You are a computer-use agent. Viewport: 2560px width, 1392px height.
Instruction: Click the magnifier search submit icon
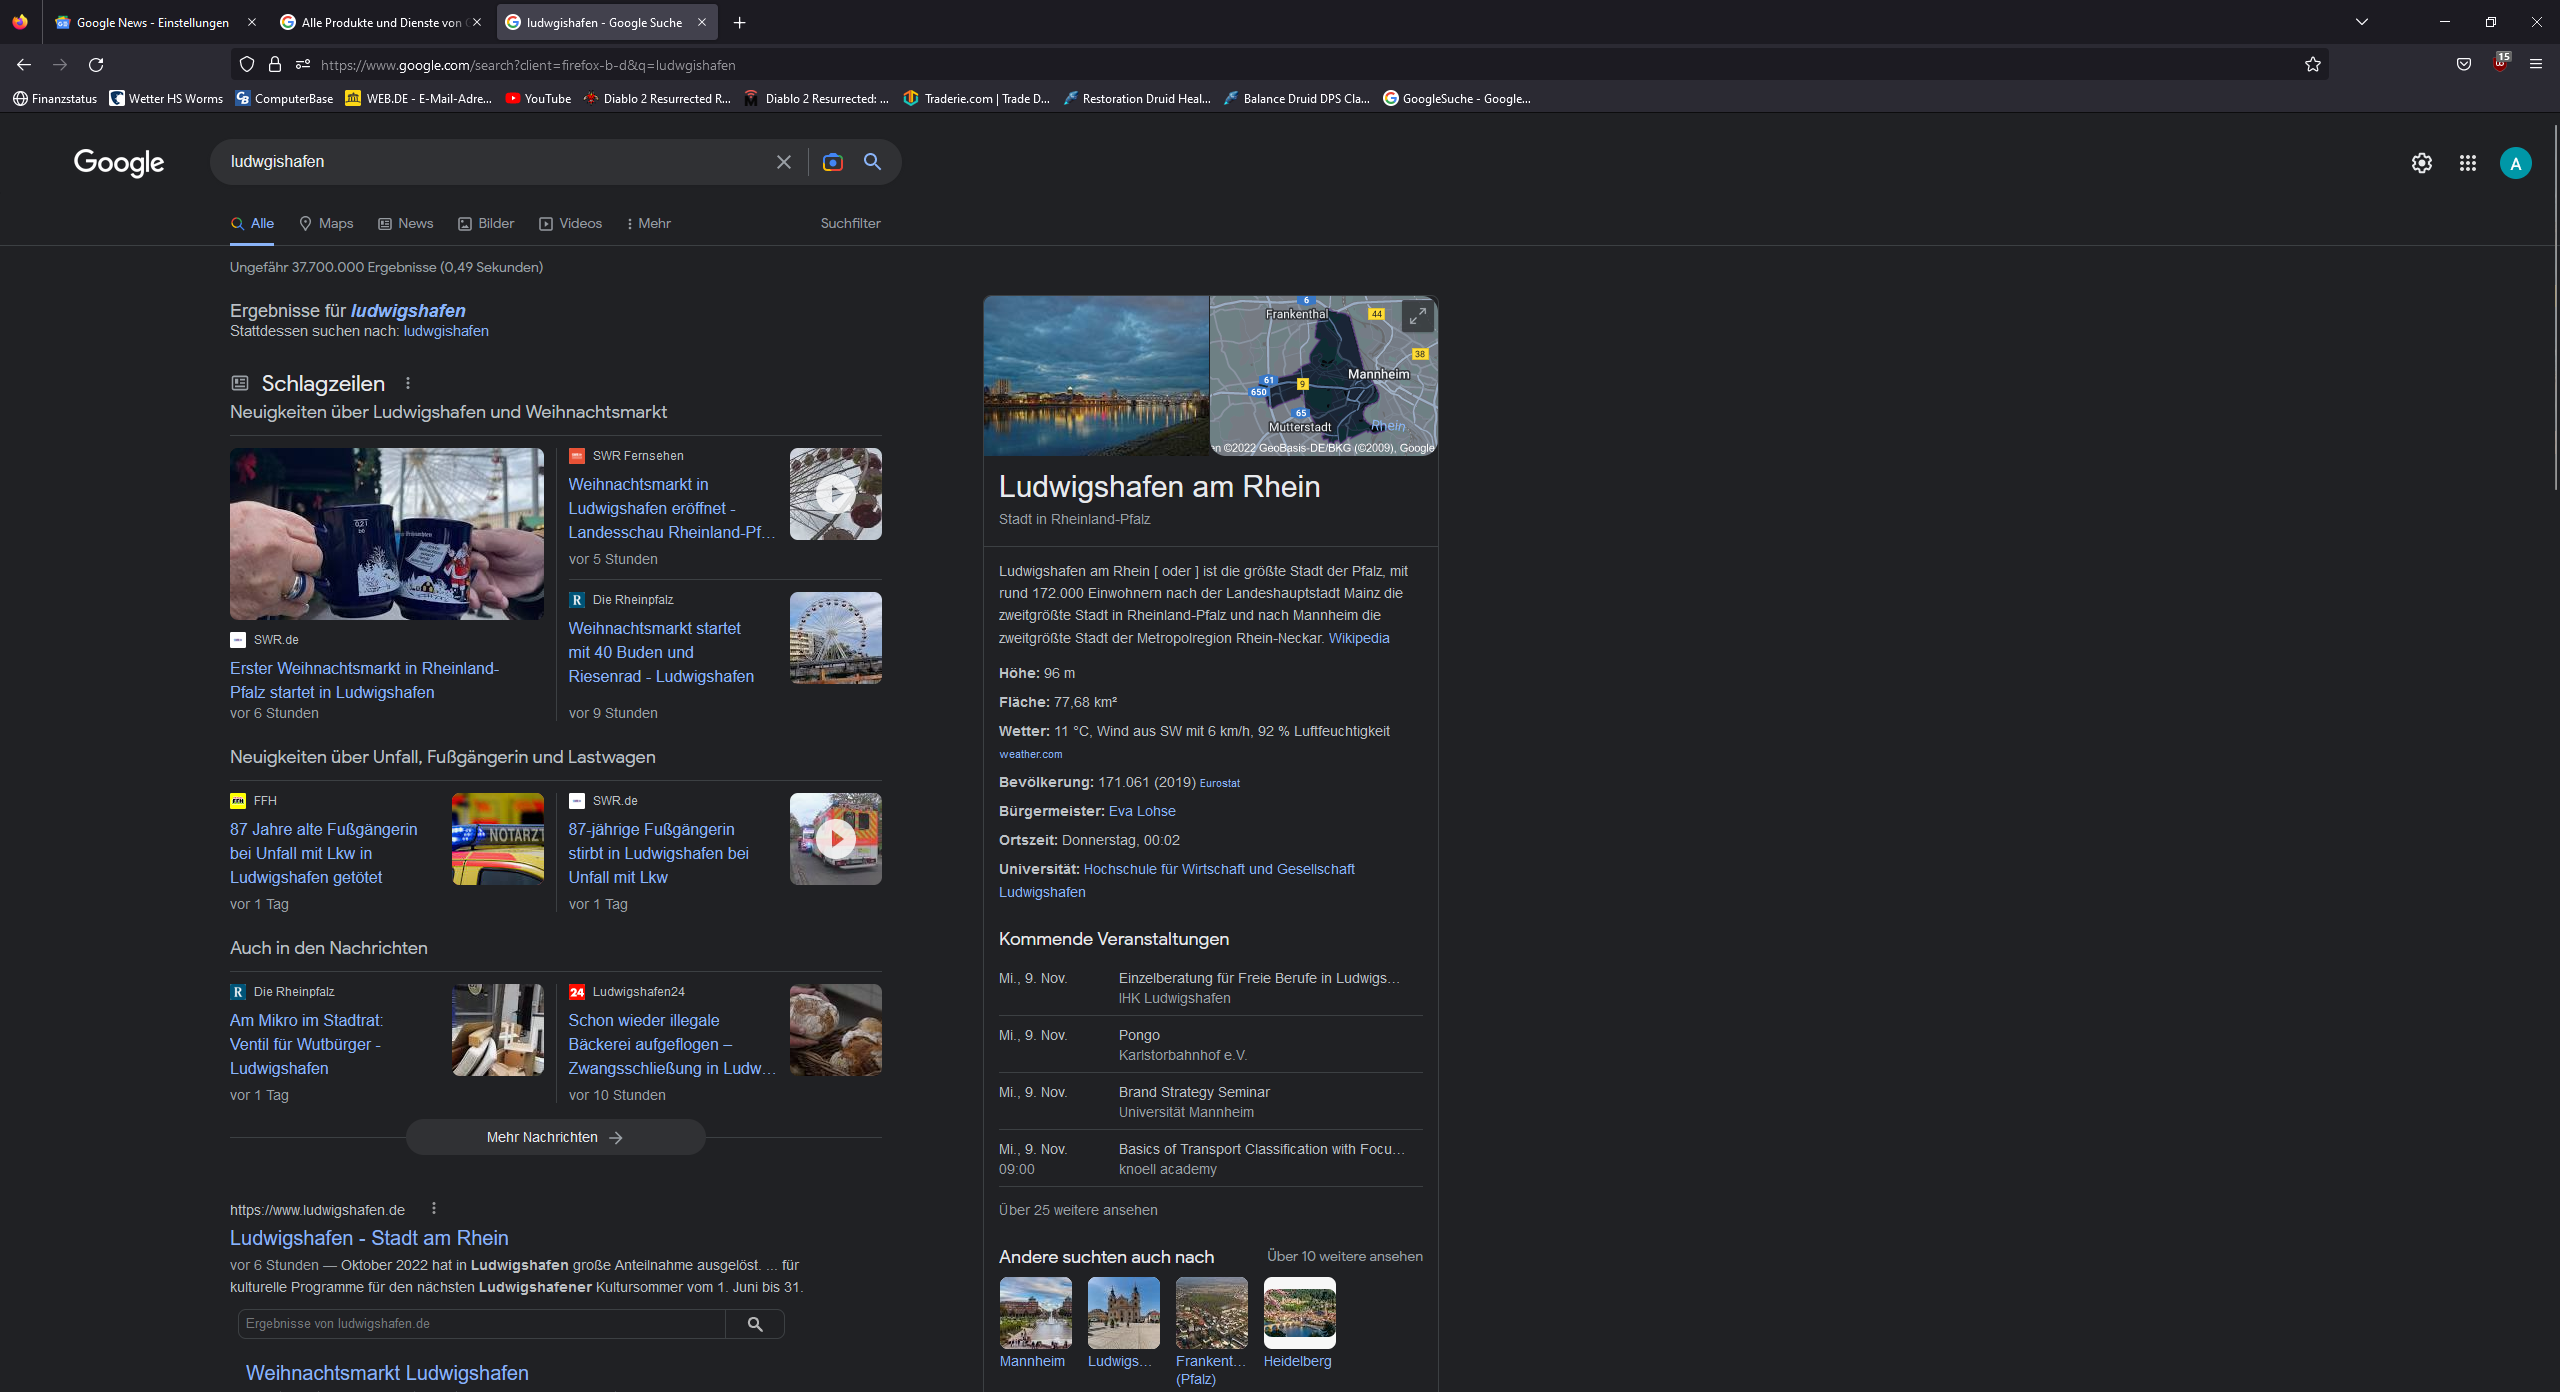coord(872,162)
